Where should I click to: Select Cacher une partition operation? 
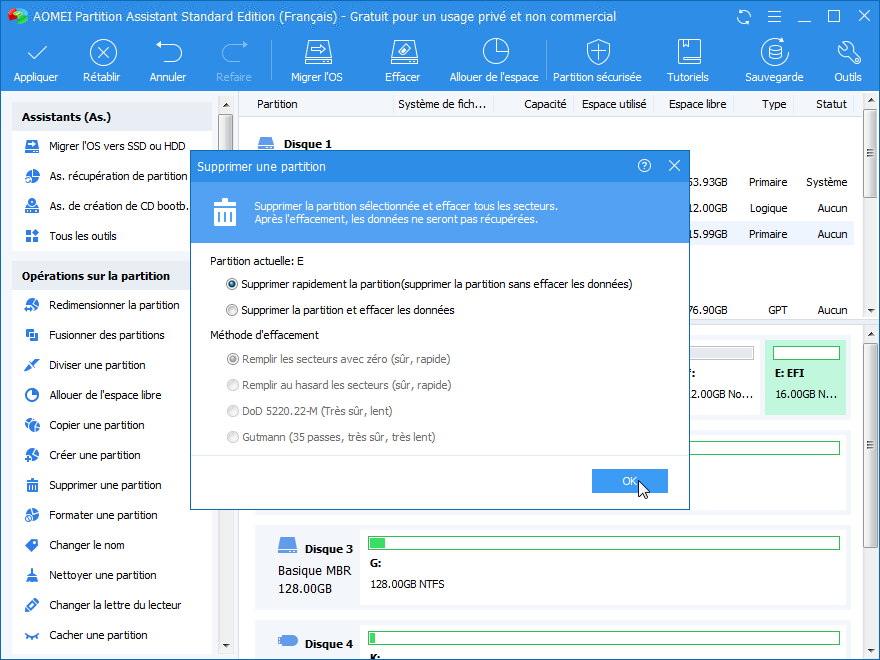(86, 635)
